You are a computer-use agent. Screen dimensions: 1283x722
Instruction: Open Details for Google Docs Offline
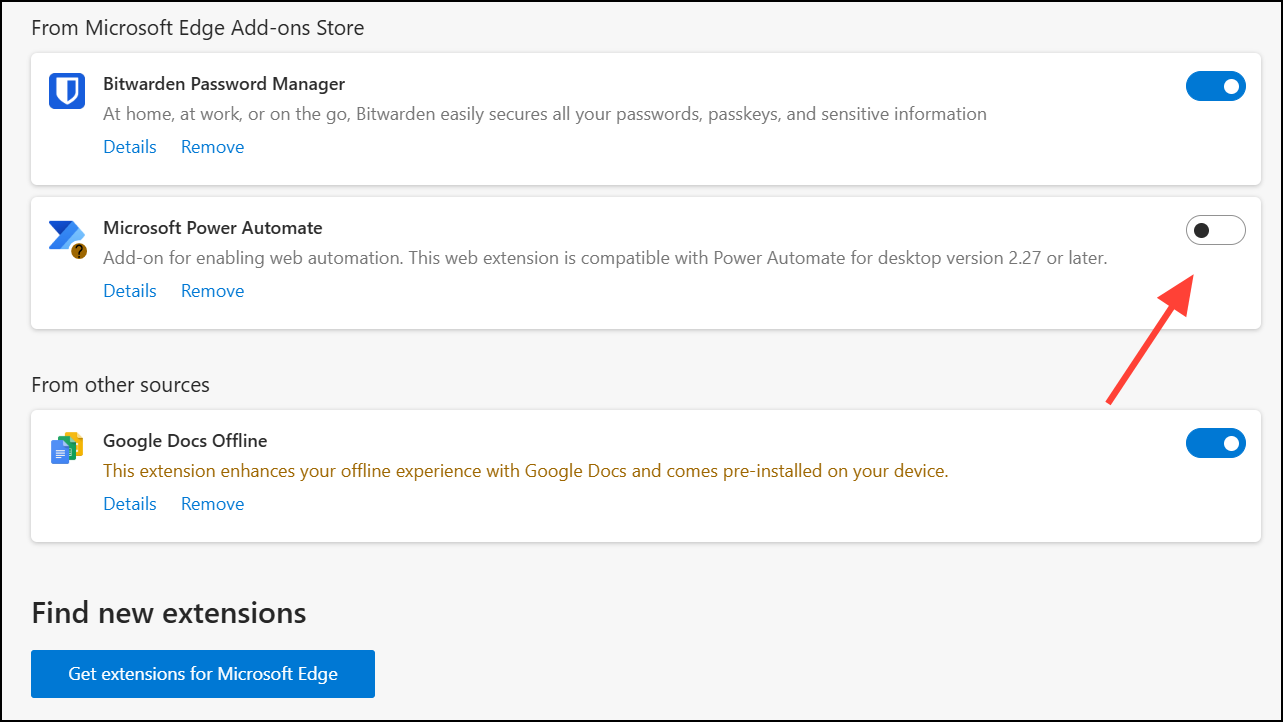130,504
